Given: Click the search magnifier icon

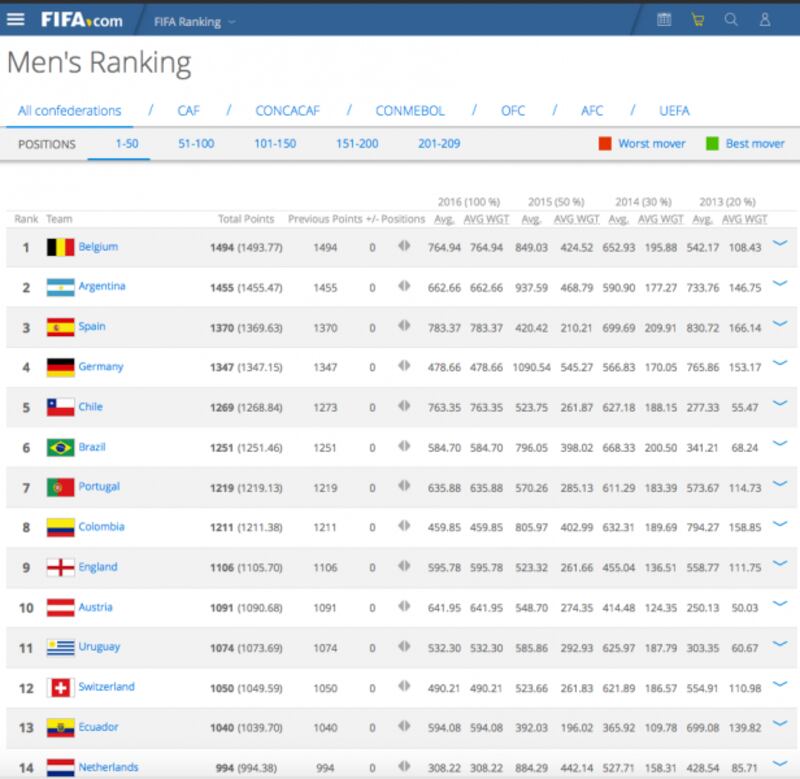Looking at the screenshot, I should coord(731,20).
